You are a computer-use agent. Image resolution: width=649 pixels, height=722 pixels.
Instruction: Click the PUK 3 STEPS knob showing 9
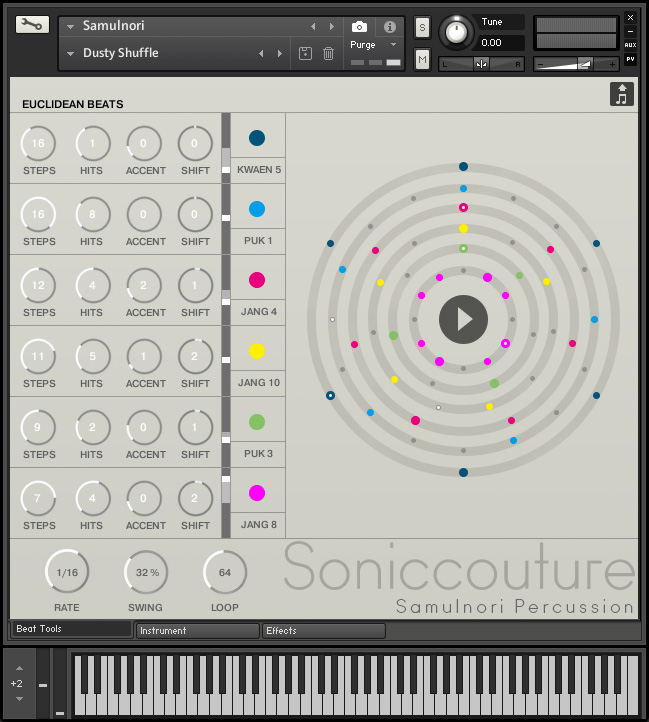pos(38,428)
